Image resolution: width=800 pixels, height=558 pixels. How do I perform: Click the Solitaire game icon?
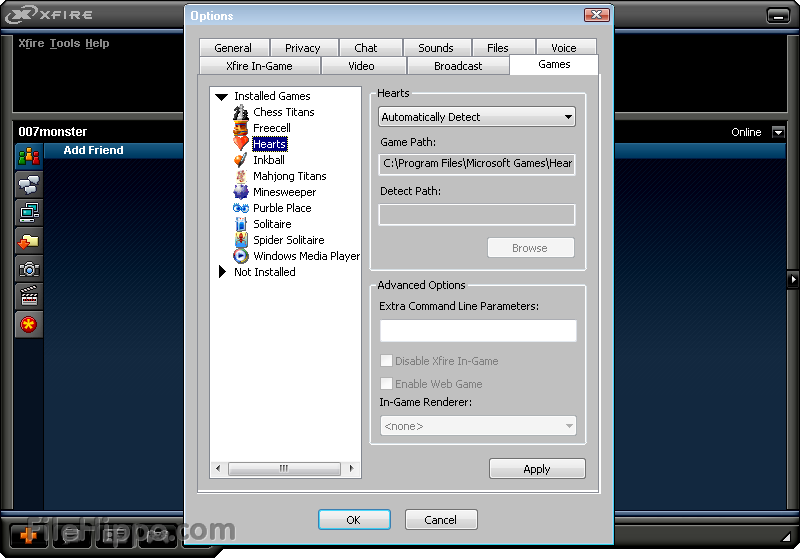click(241, 224)
